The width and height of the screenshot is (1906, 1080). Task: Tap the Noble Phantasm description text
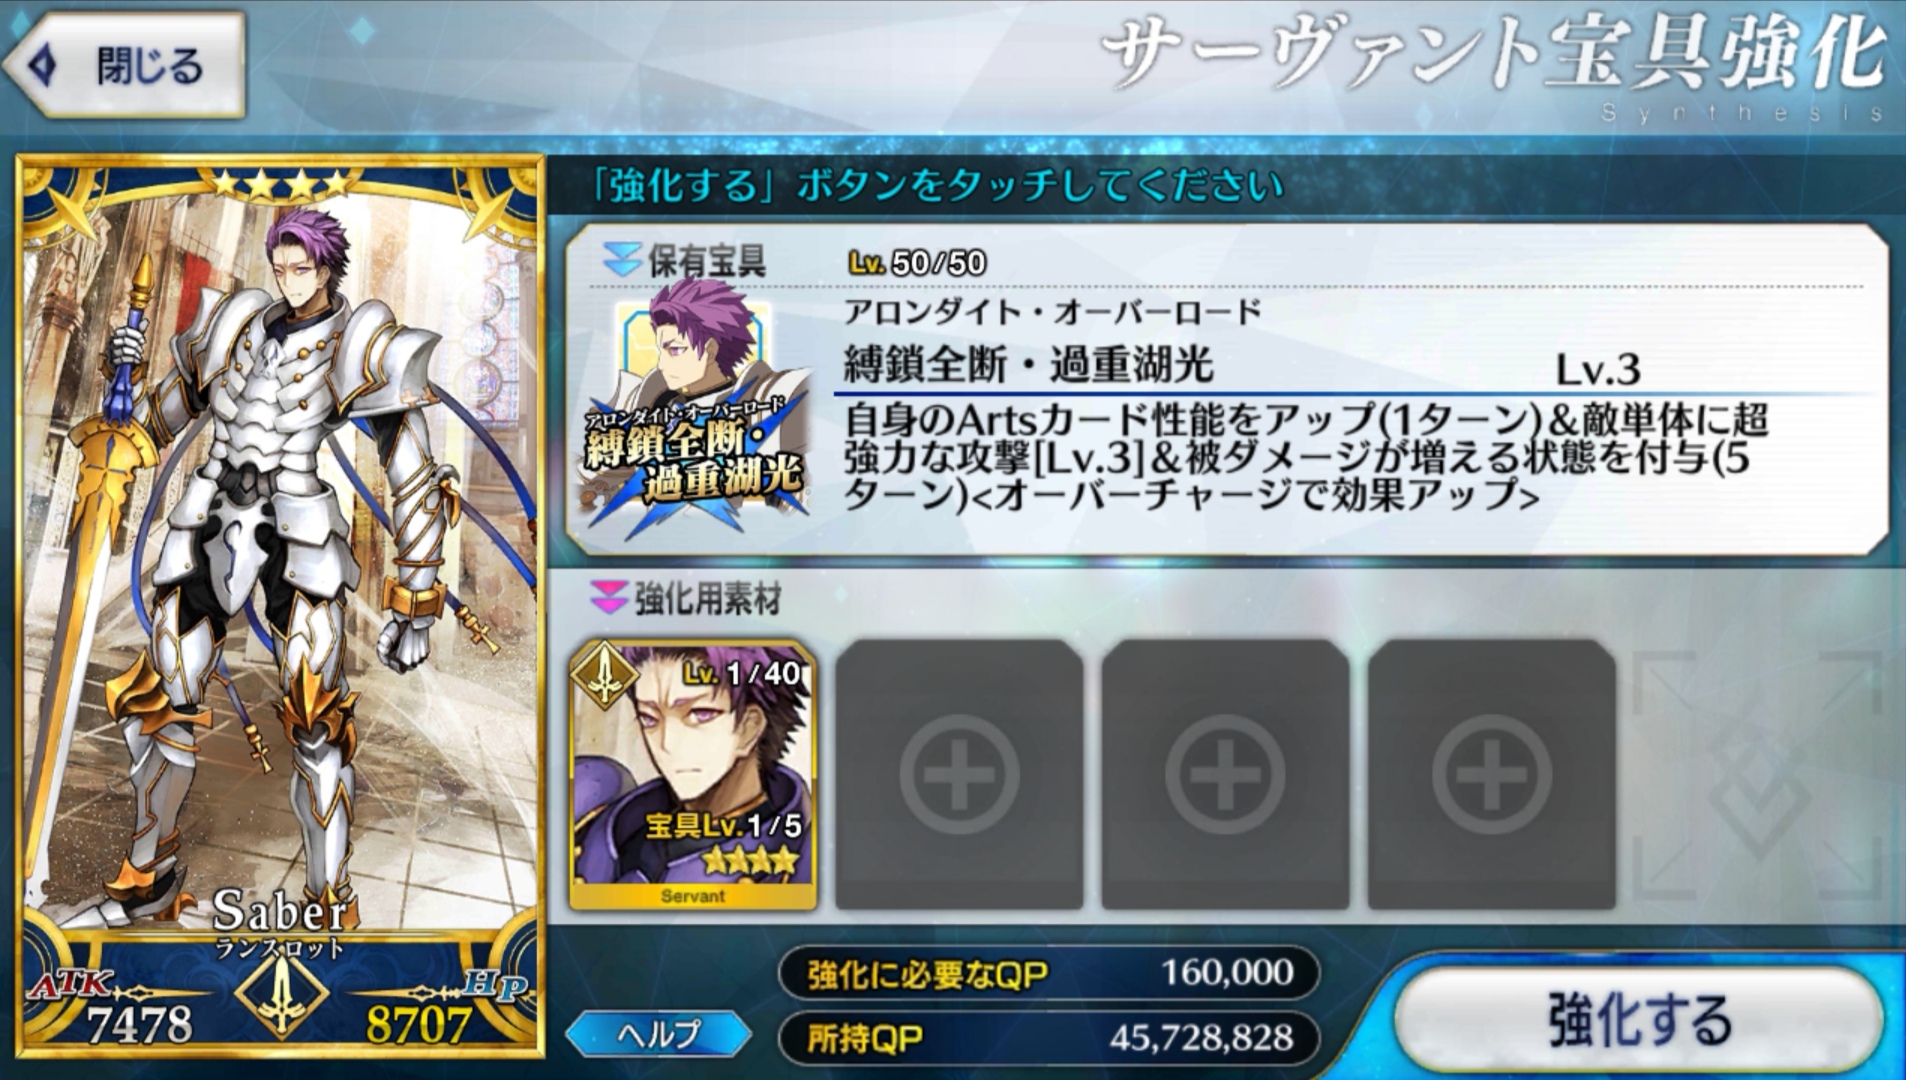point(1306,457)
